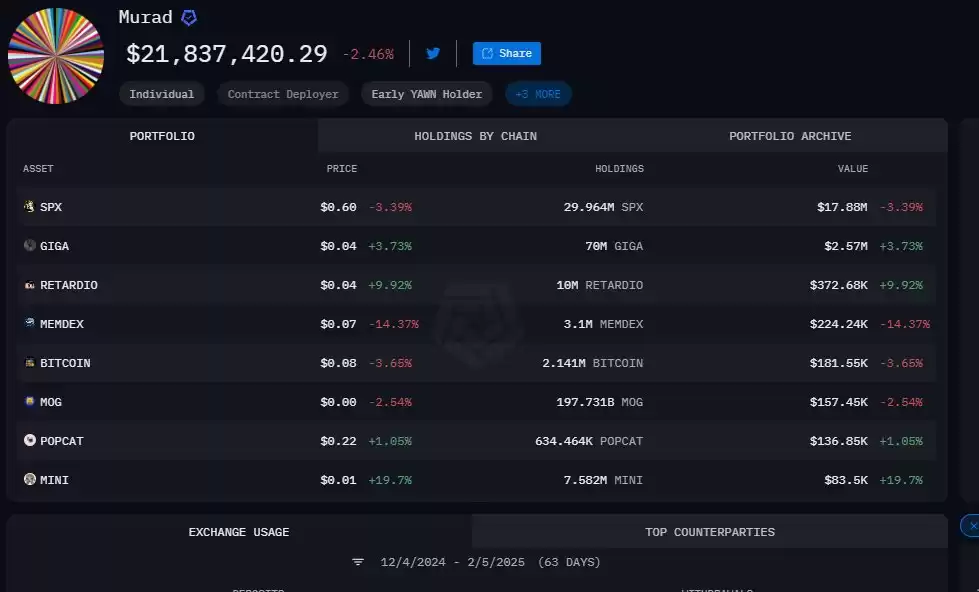Click the 197.731B MOG holdings cell
This screenshot has height=592, width=979.
599,402
